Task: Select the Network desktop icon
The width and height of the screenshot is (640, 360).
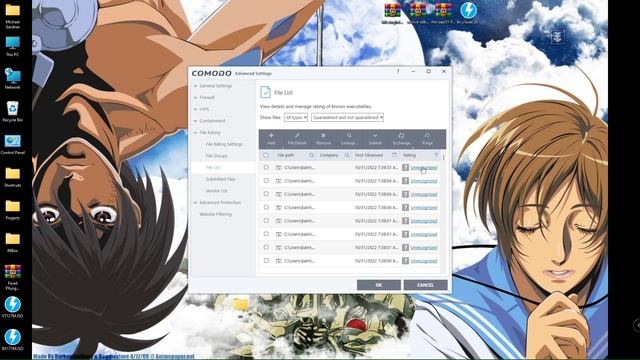Action: click(13, 79)
